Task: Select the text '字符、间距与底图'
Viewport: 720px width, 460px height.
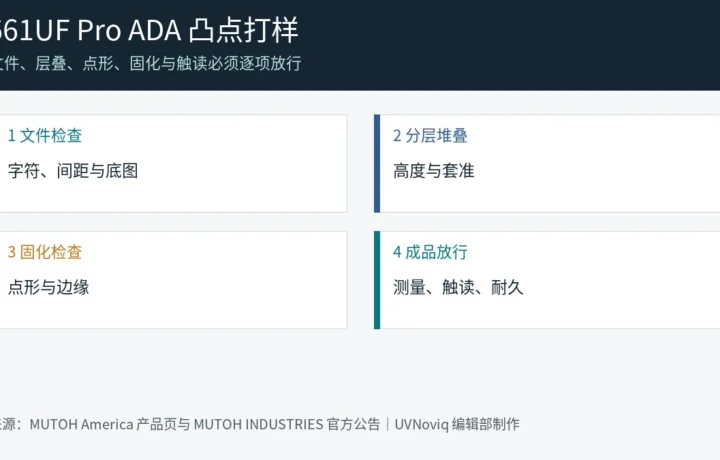Action: tap(73, 171)
